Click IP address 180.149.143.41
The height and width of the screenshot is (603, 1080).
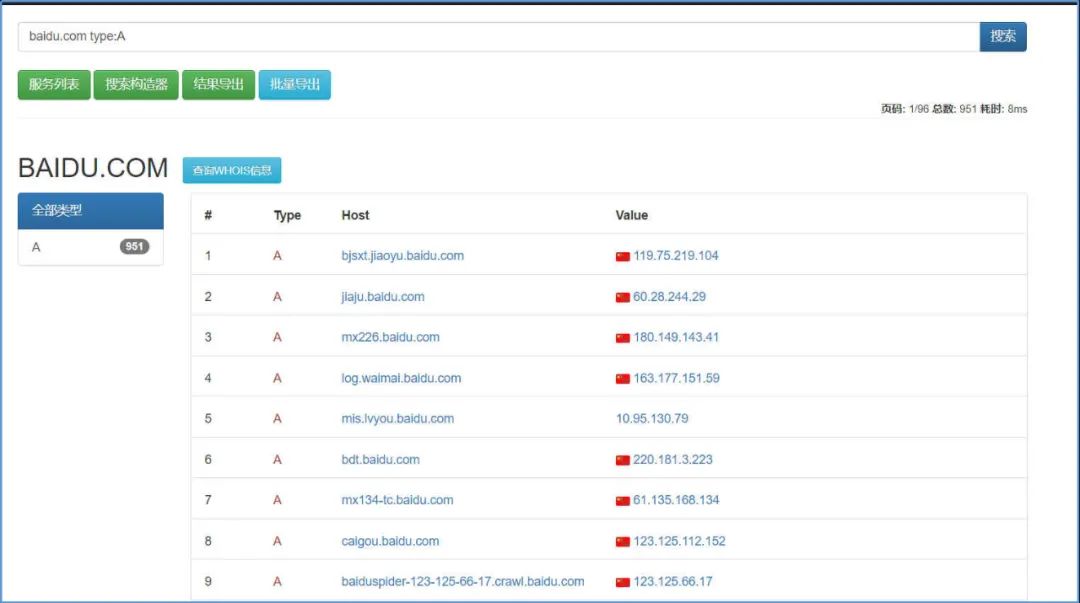[x=676, y=337]
